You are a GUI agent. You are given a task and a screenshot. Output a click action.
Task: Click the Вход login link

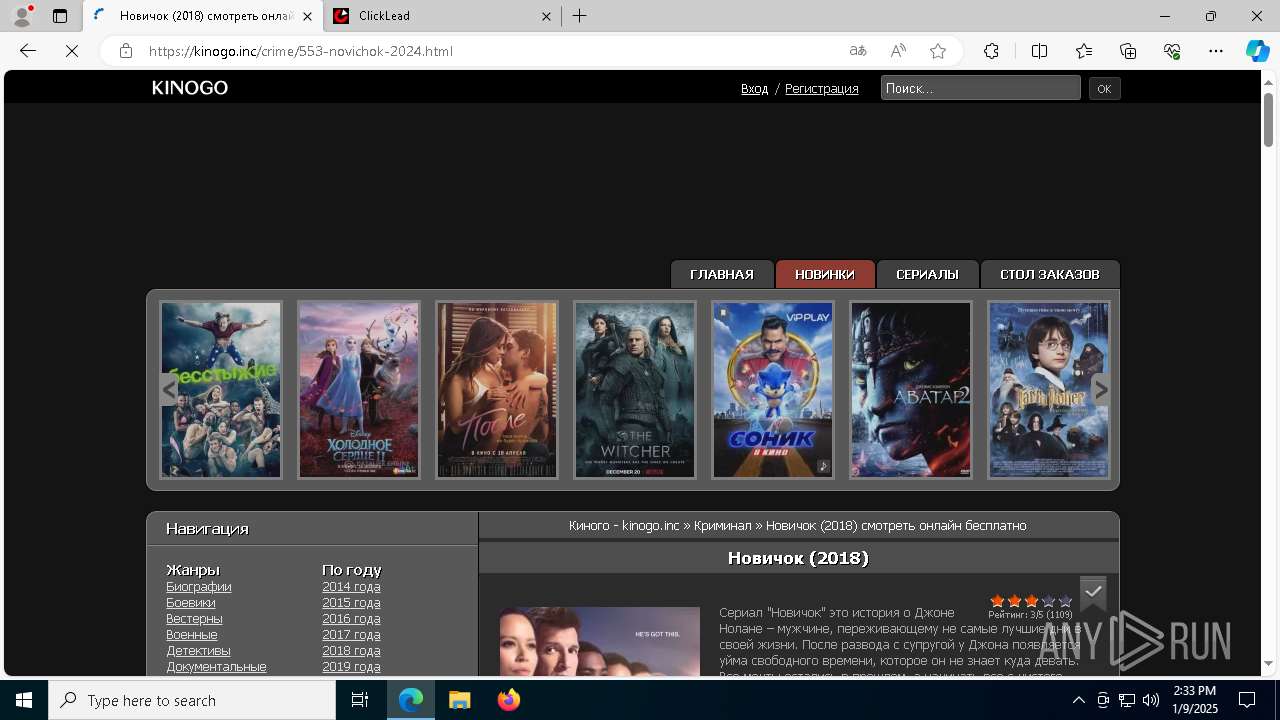(x=754, y=89)
